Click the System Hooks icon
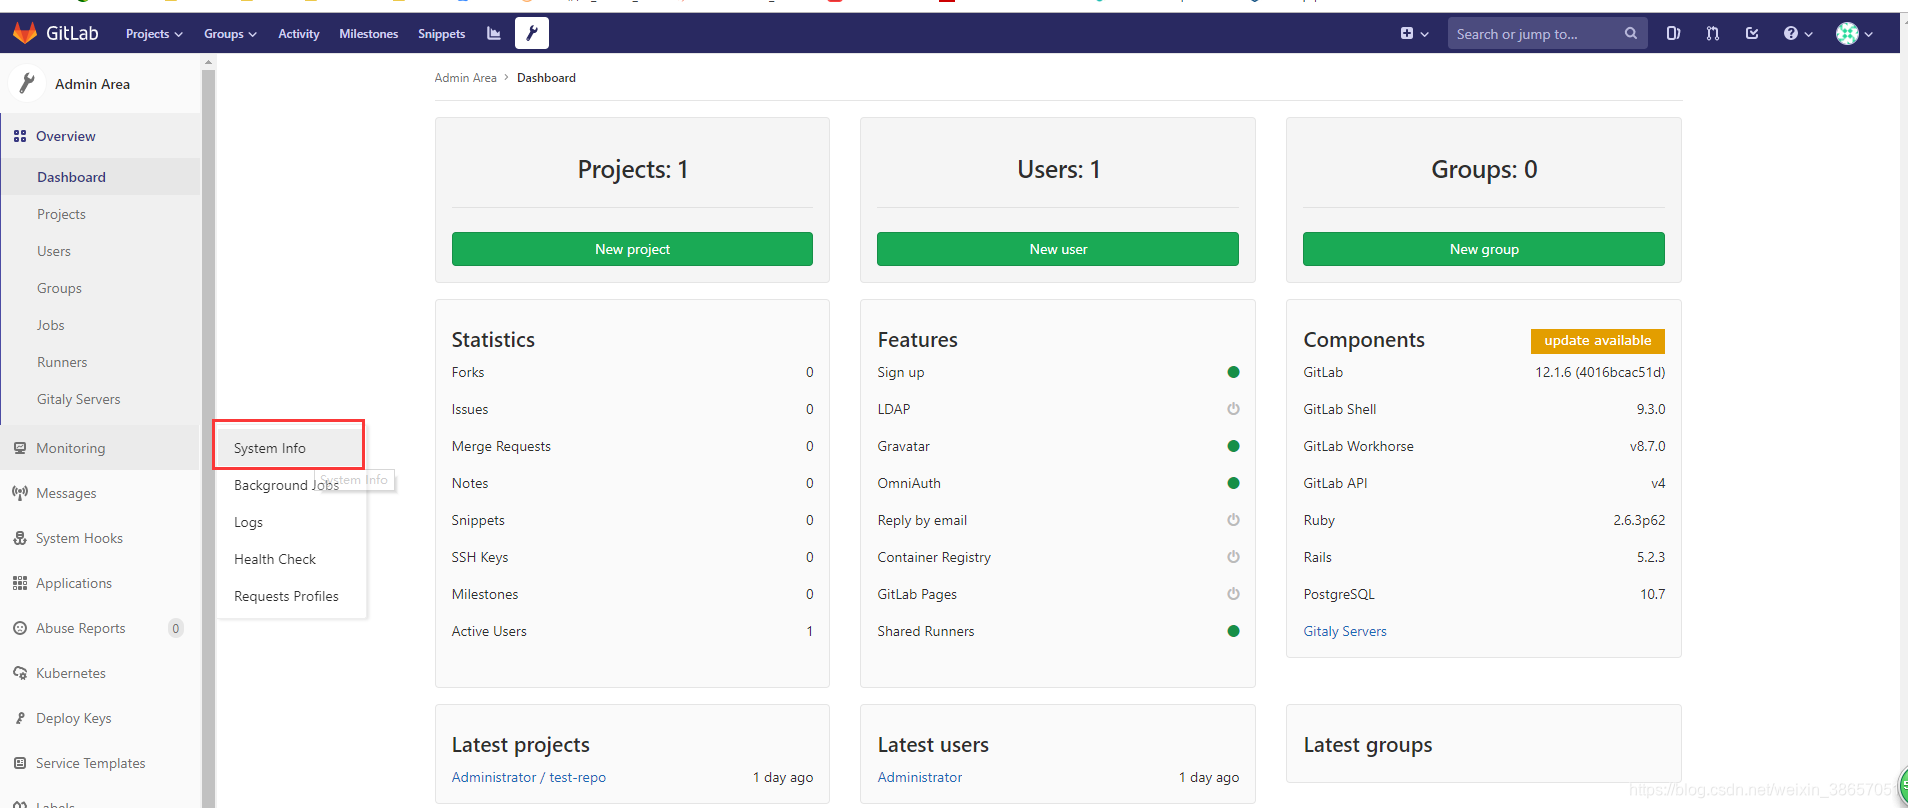 tap(20, 538)
